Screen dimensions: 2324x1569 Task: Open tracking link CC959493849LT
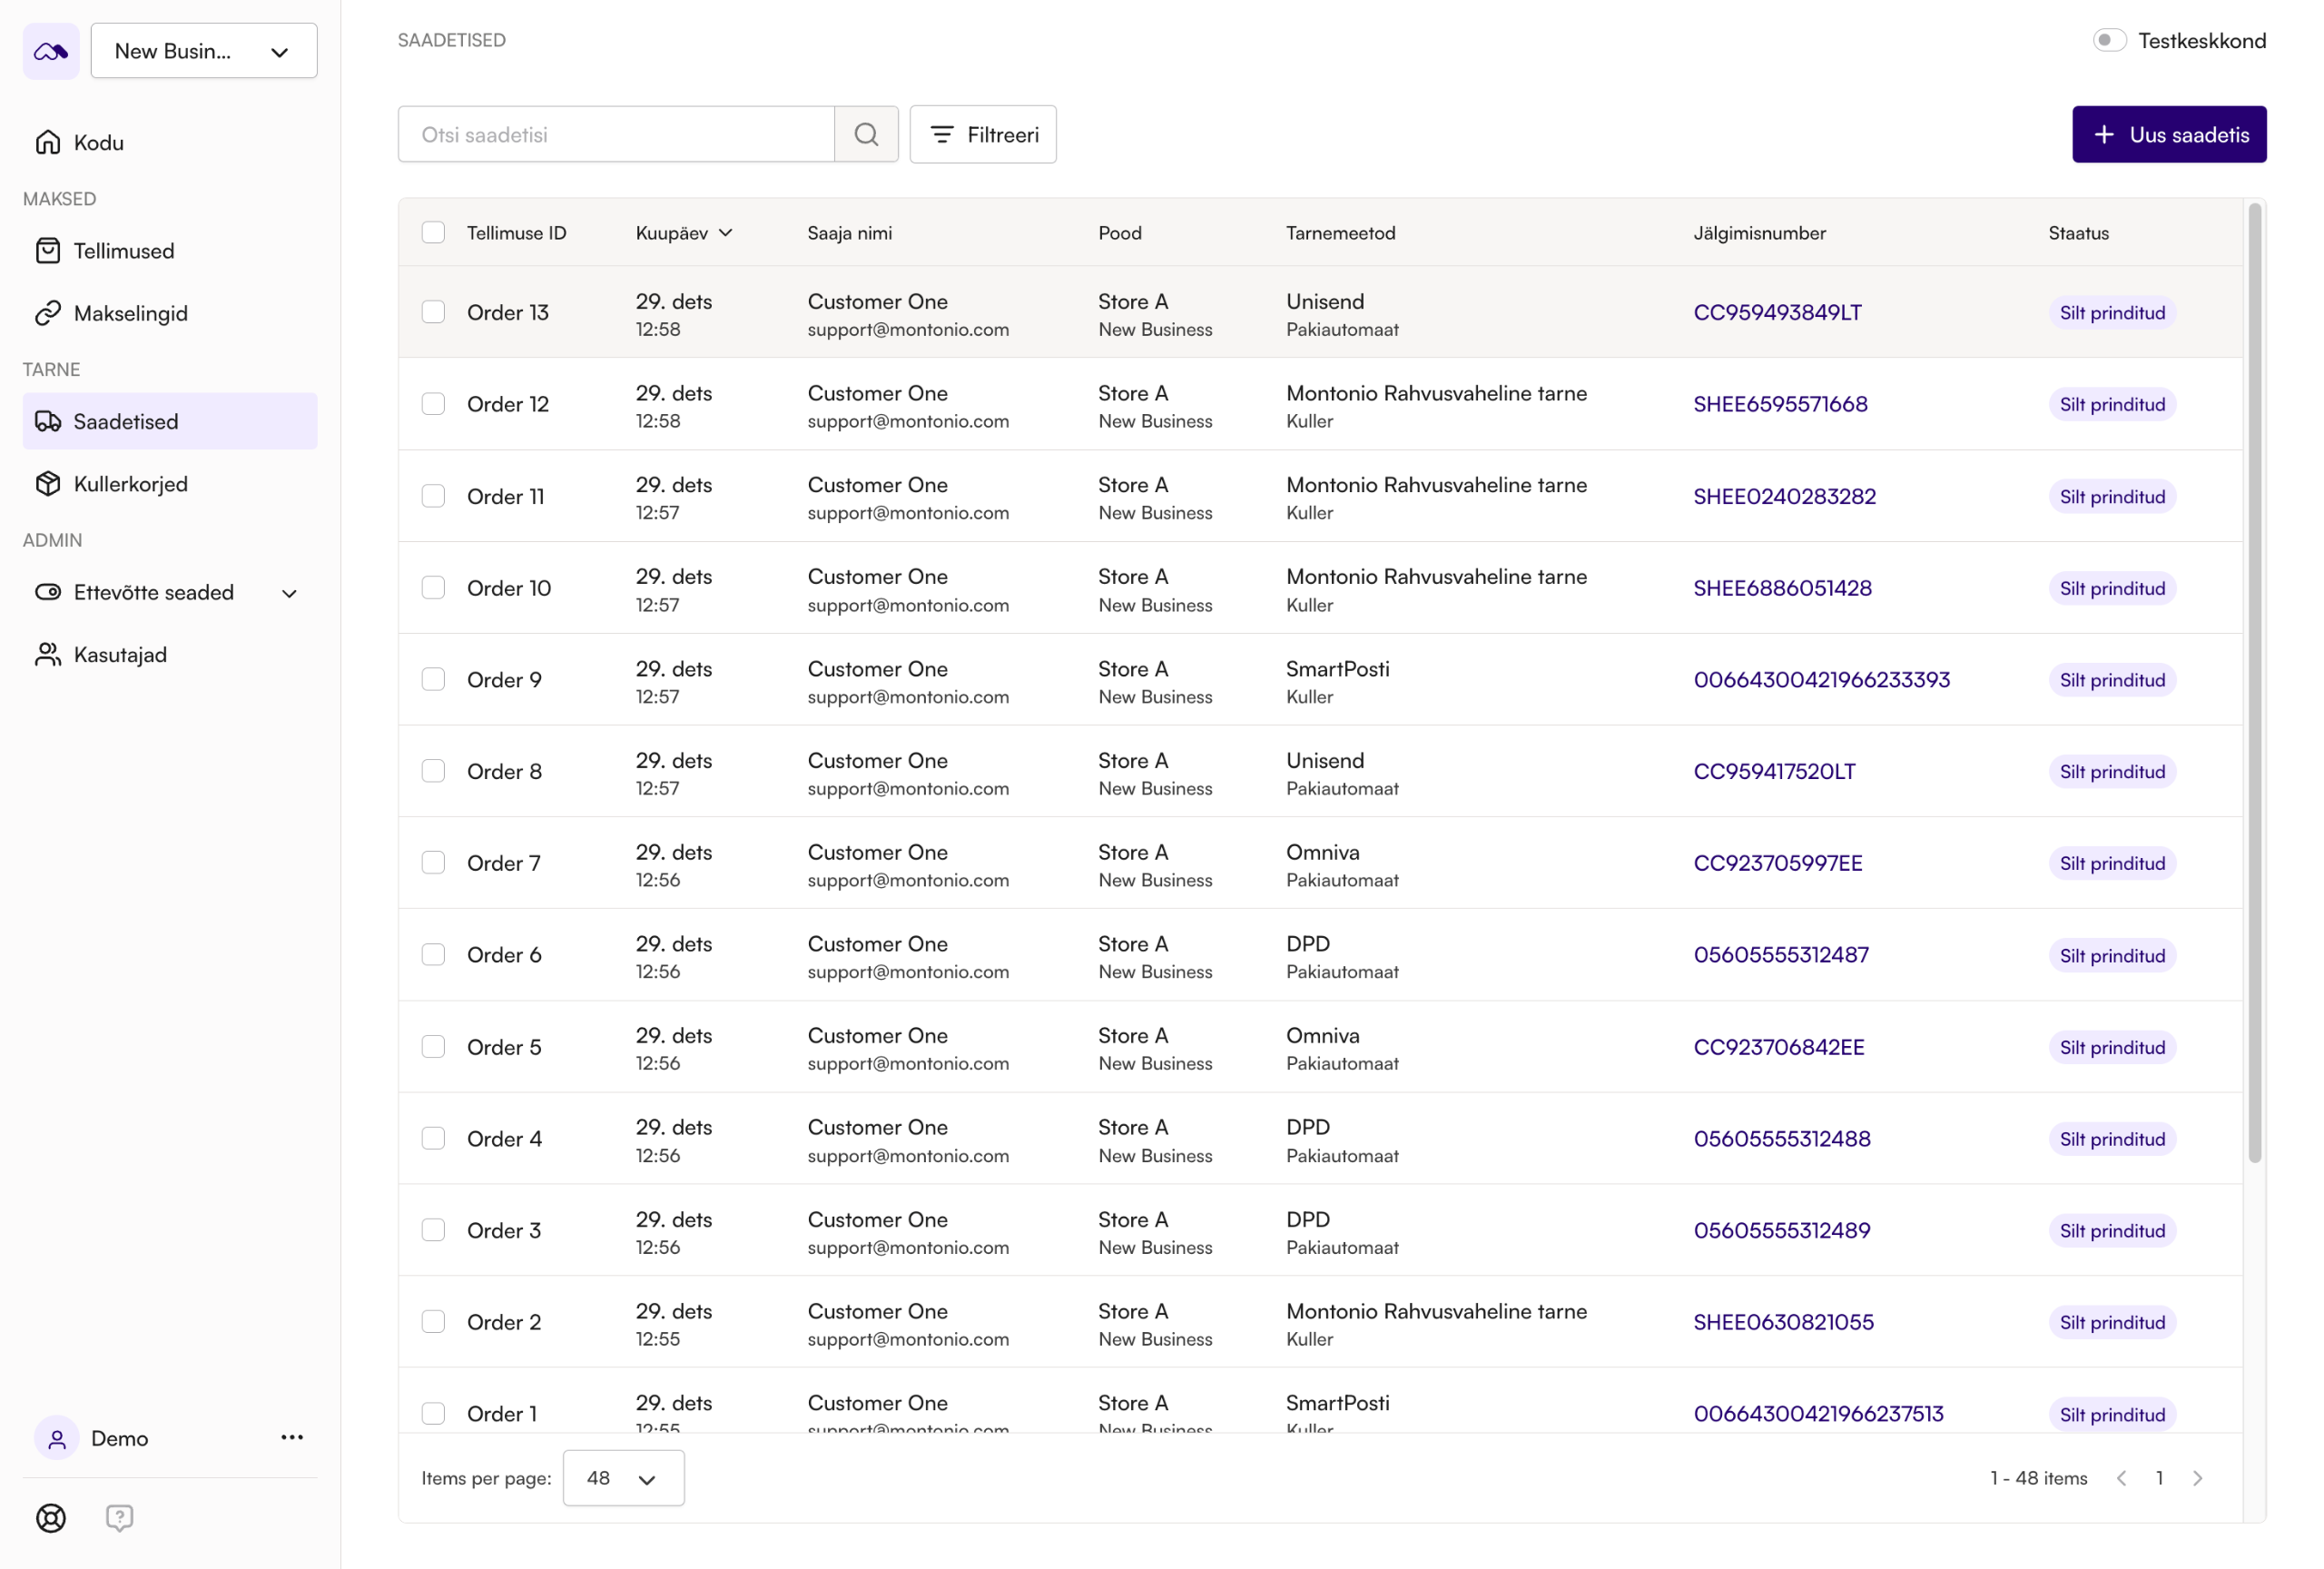tap(1777, 312)
